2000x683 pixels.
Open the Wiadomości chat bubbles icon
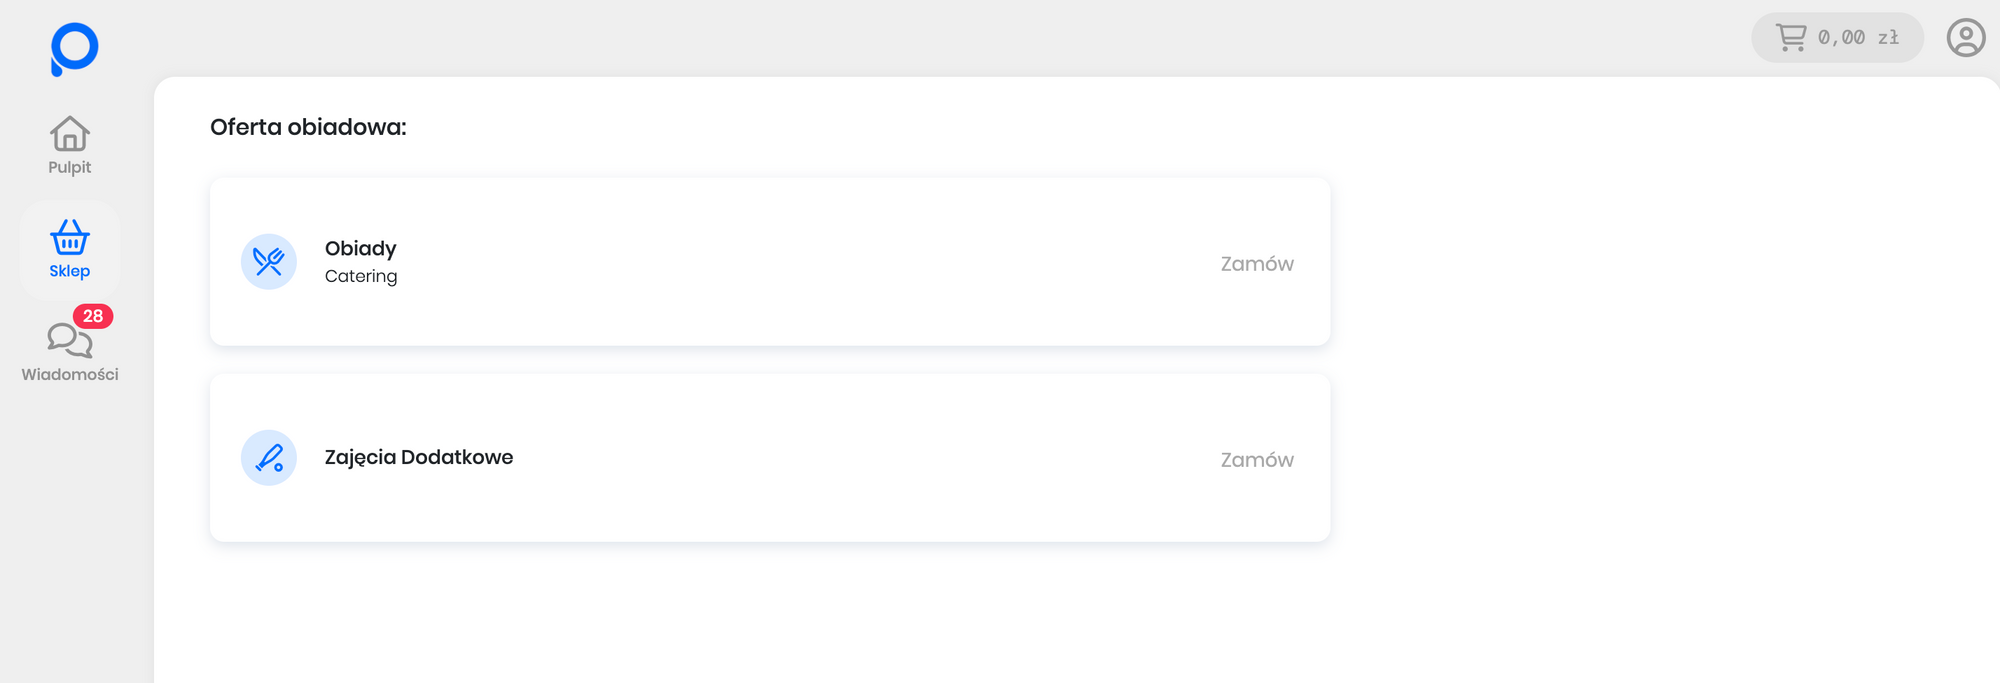click(68, 341)
